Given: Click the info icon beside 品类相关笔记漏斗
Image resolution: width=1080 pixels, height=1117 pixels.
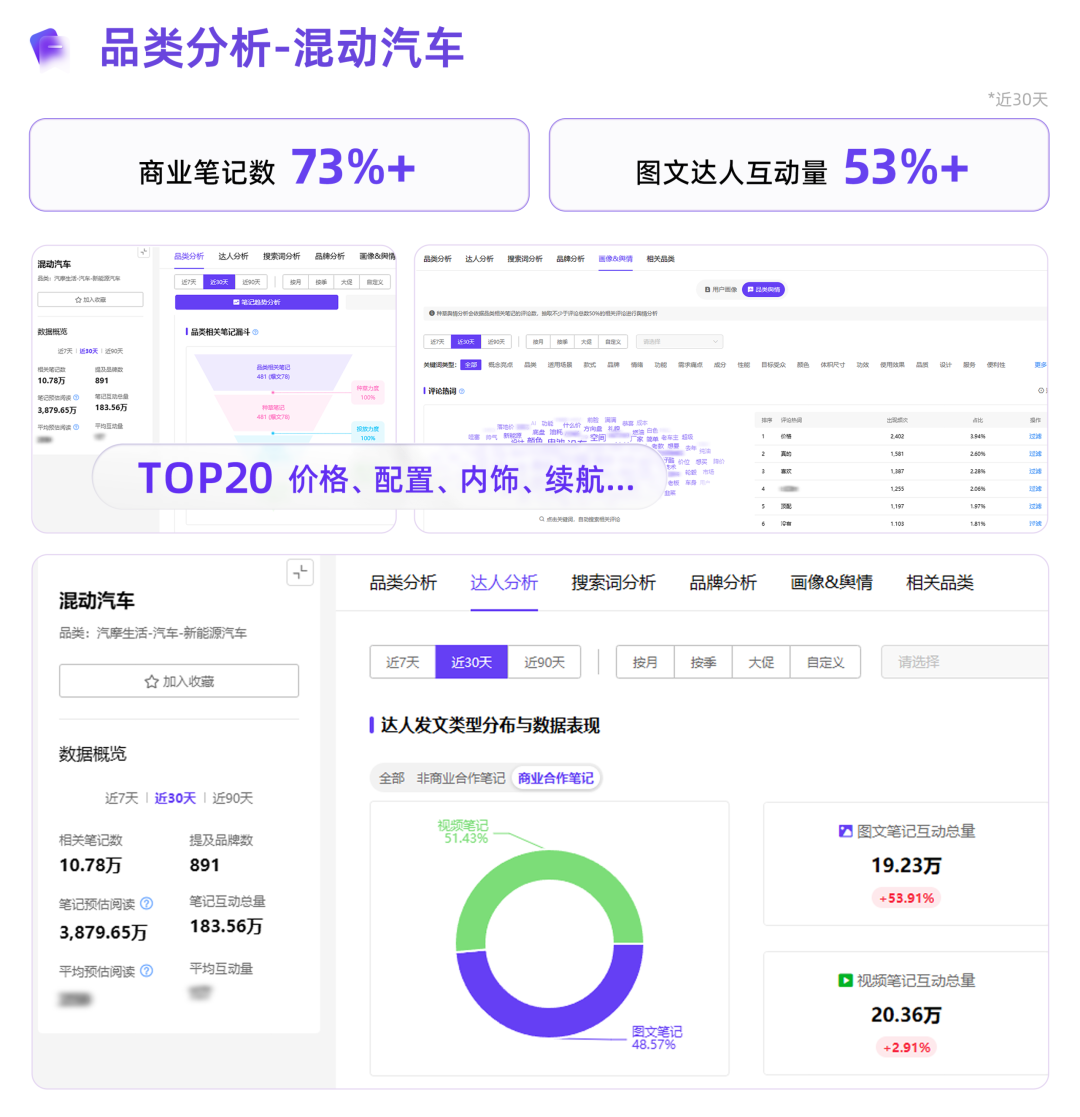Looking at the screenshot, I should pos(256,332).
